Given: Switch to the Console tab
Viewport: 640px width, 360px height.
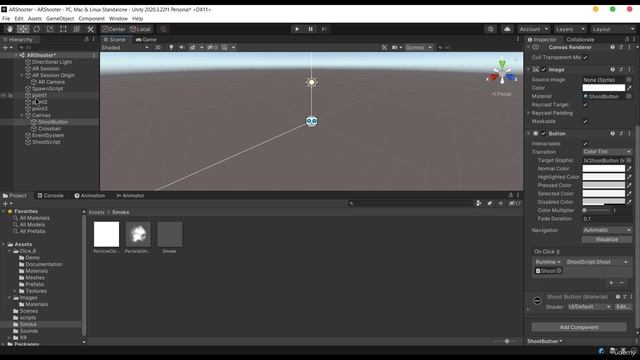Looking at the screenshot, I should click(x=51, y=196).
